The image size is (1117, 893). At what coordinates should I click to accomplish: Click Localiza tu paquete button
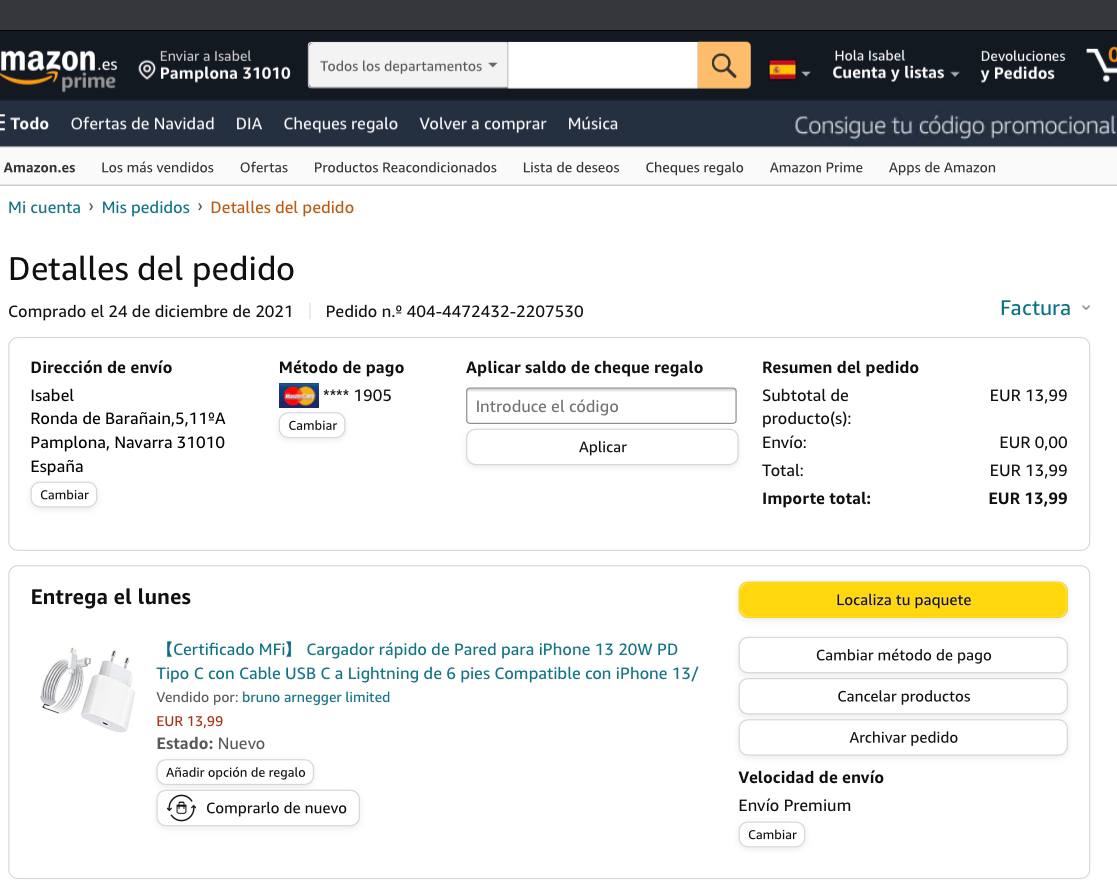point(903,600)
